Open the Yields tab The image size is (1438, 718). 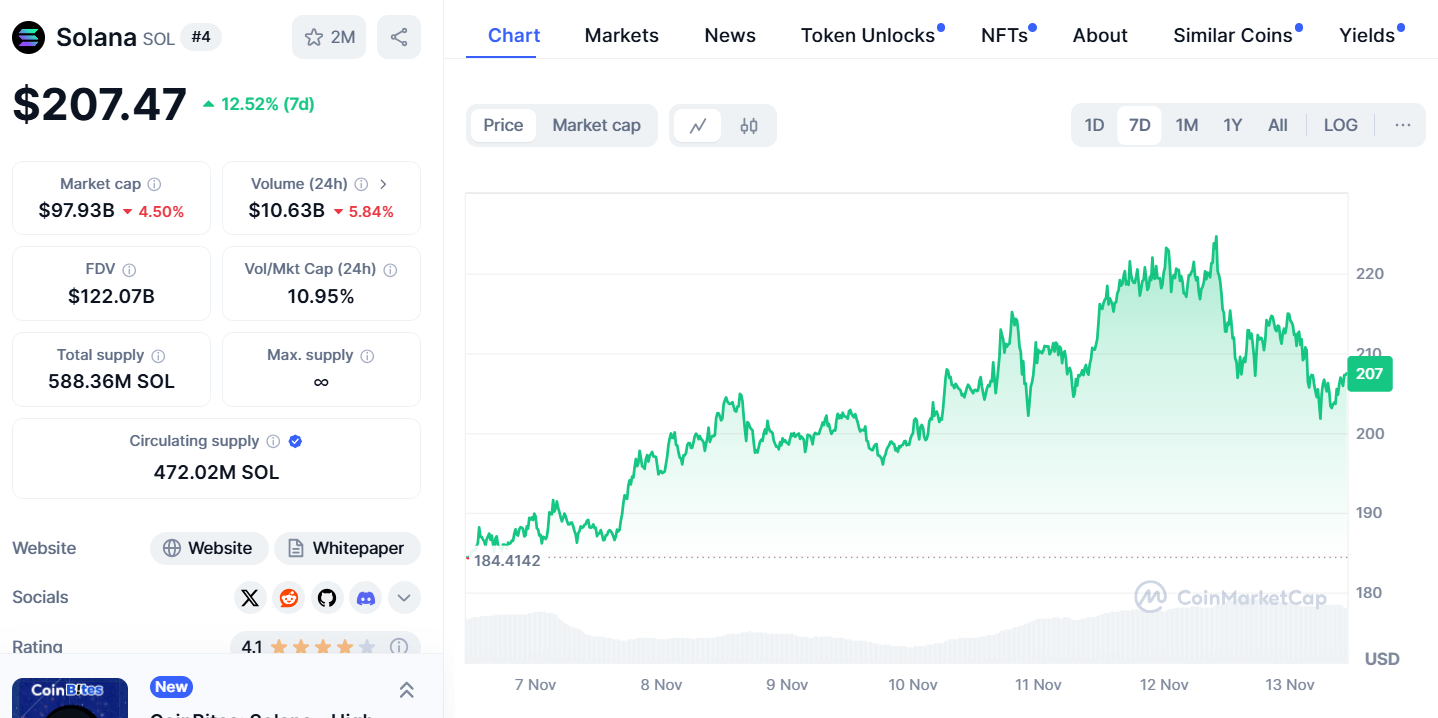tap(1367, 35)
